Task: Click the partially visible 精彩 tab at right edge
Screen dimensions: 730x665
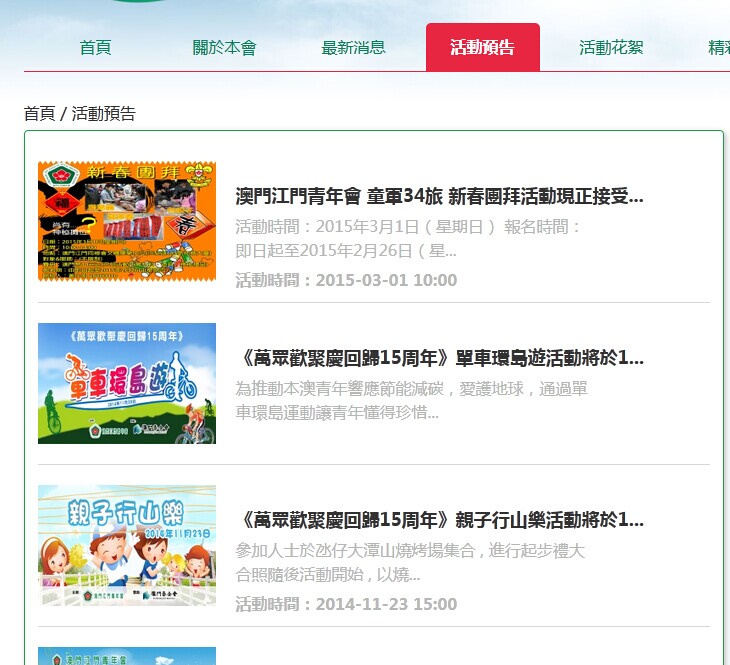Action: [718, 47]
